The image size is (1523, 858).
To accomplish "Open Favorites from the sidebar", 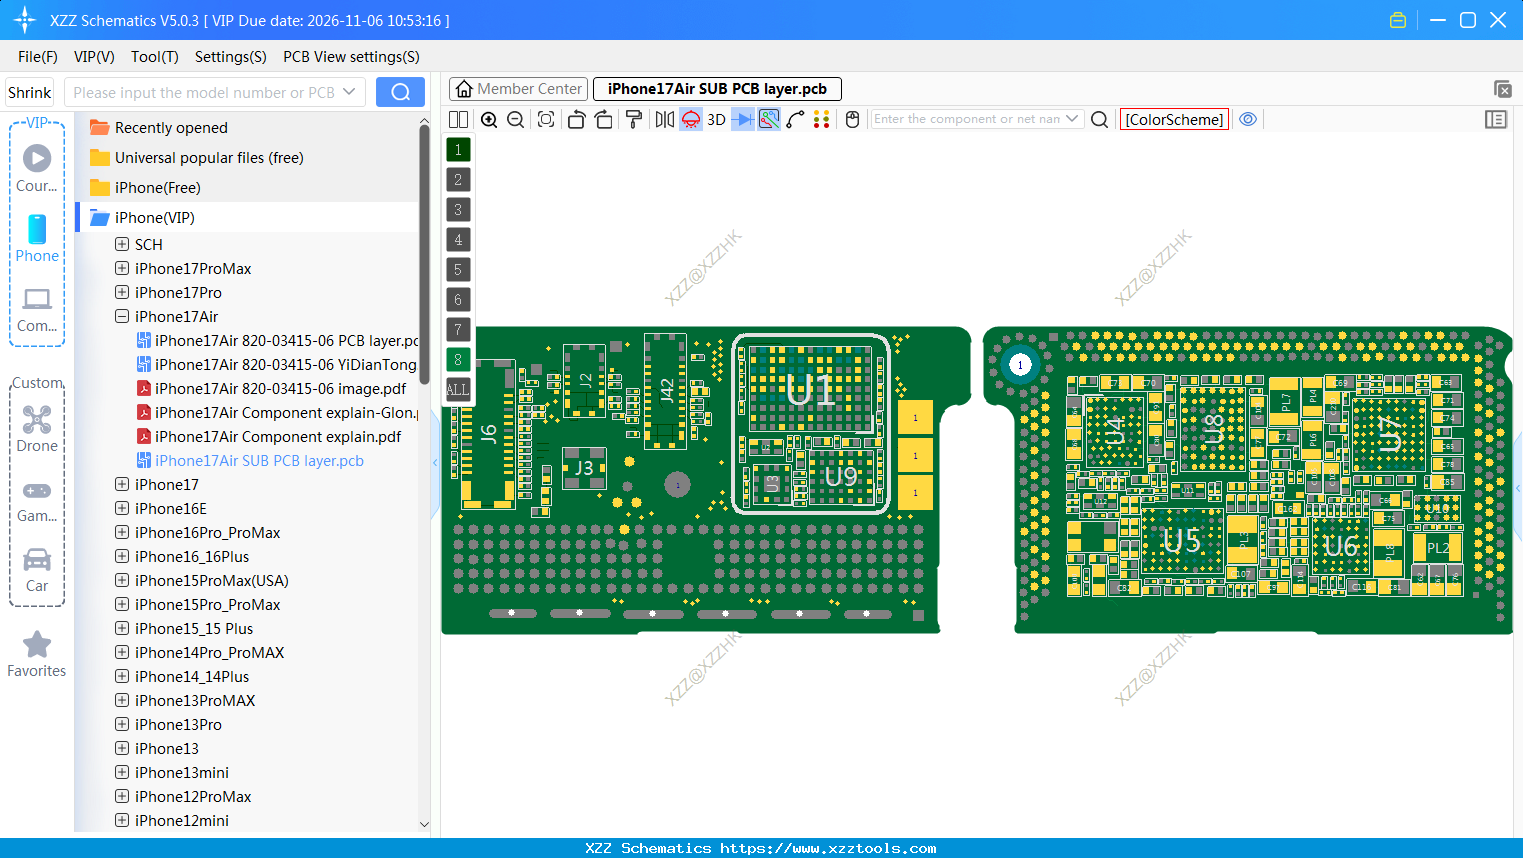I will pyautogui.click(x=37, y=654).
